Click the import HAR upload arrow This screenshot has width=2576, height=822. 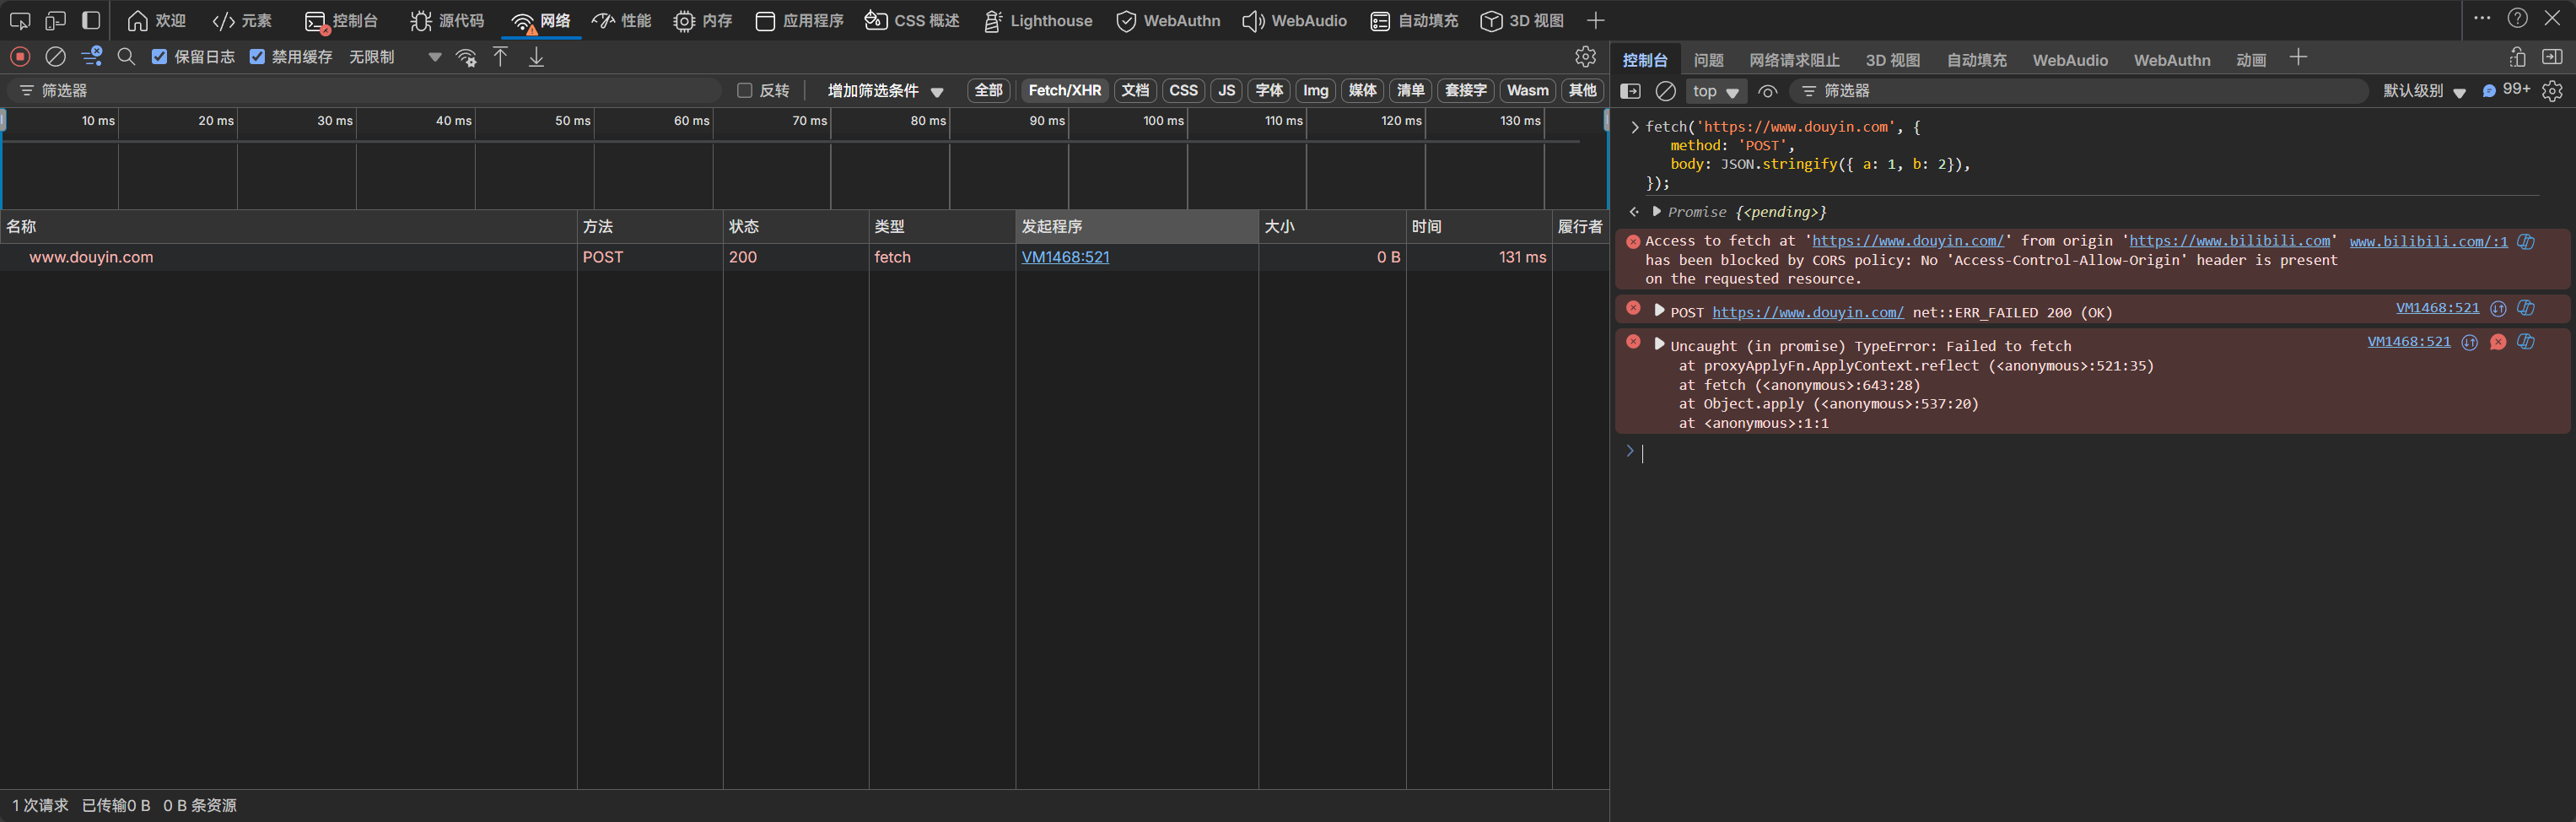pyautogui.click(x=500, y=57)
